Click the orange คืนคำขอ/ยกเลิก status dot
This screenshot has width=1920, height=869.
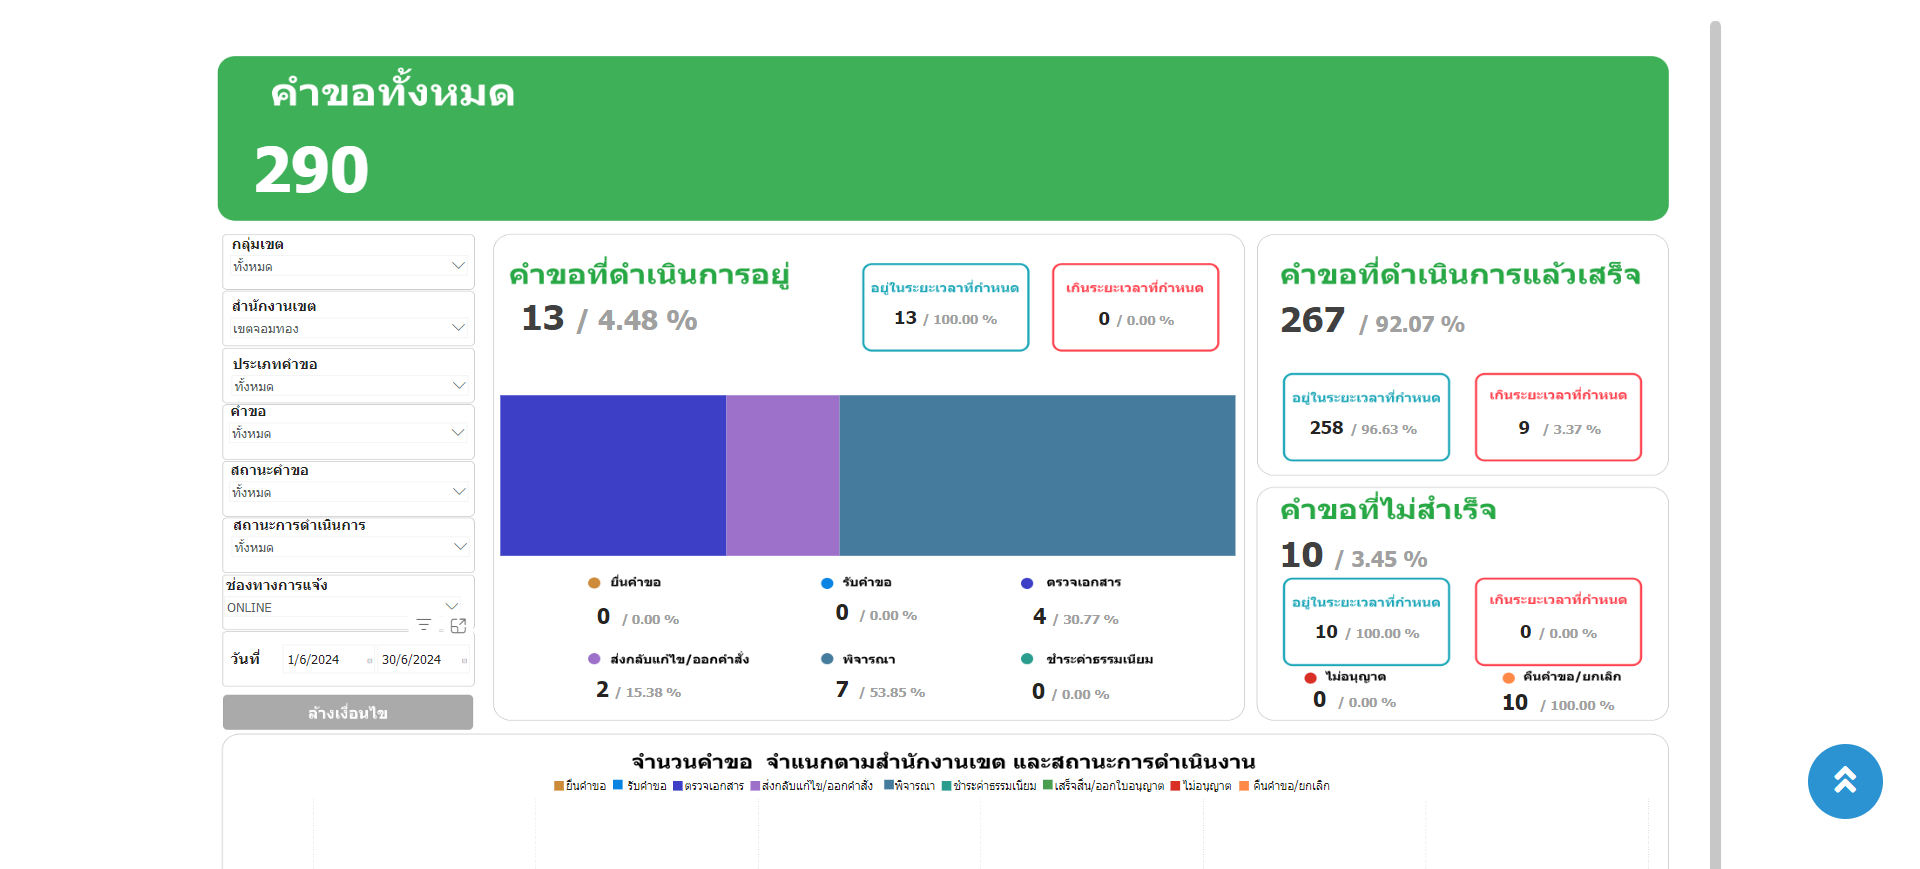coord(1508,678)
